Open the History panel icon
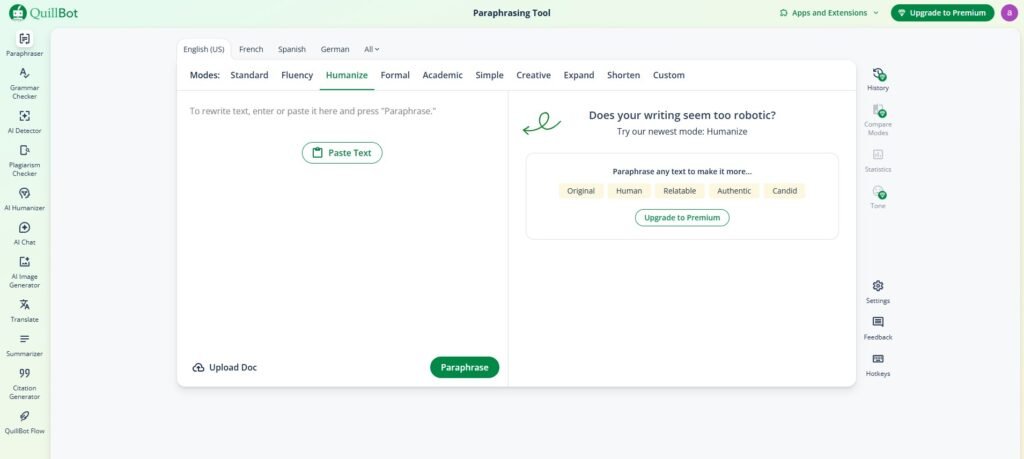 coord(877,80)
